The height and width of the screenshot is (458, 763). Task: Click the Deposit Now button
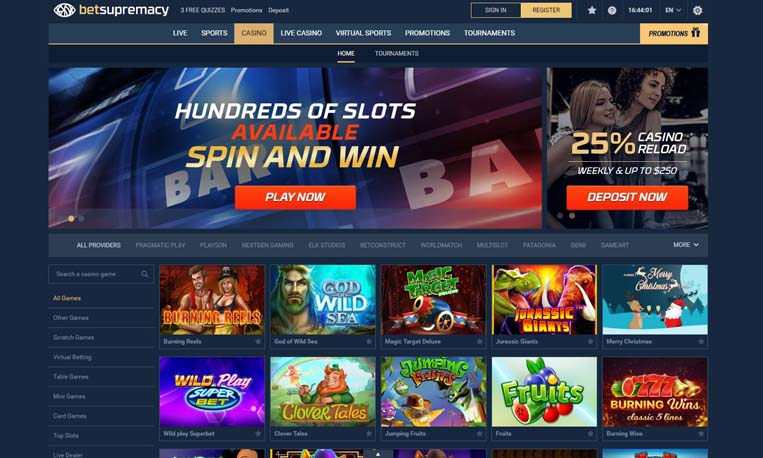click(627, 197)
